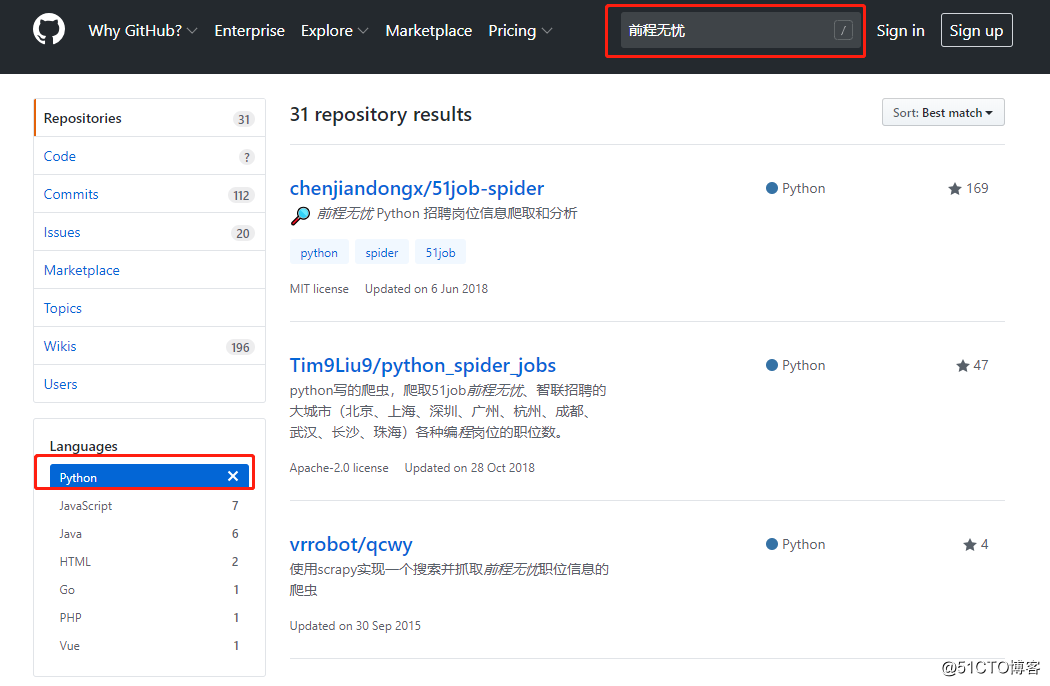This screenshot has height=686, width=1050.
Task: Click the star icon beside 4
Action: click(x=970, y=545)
